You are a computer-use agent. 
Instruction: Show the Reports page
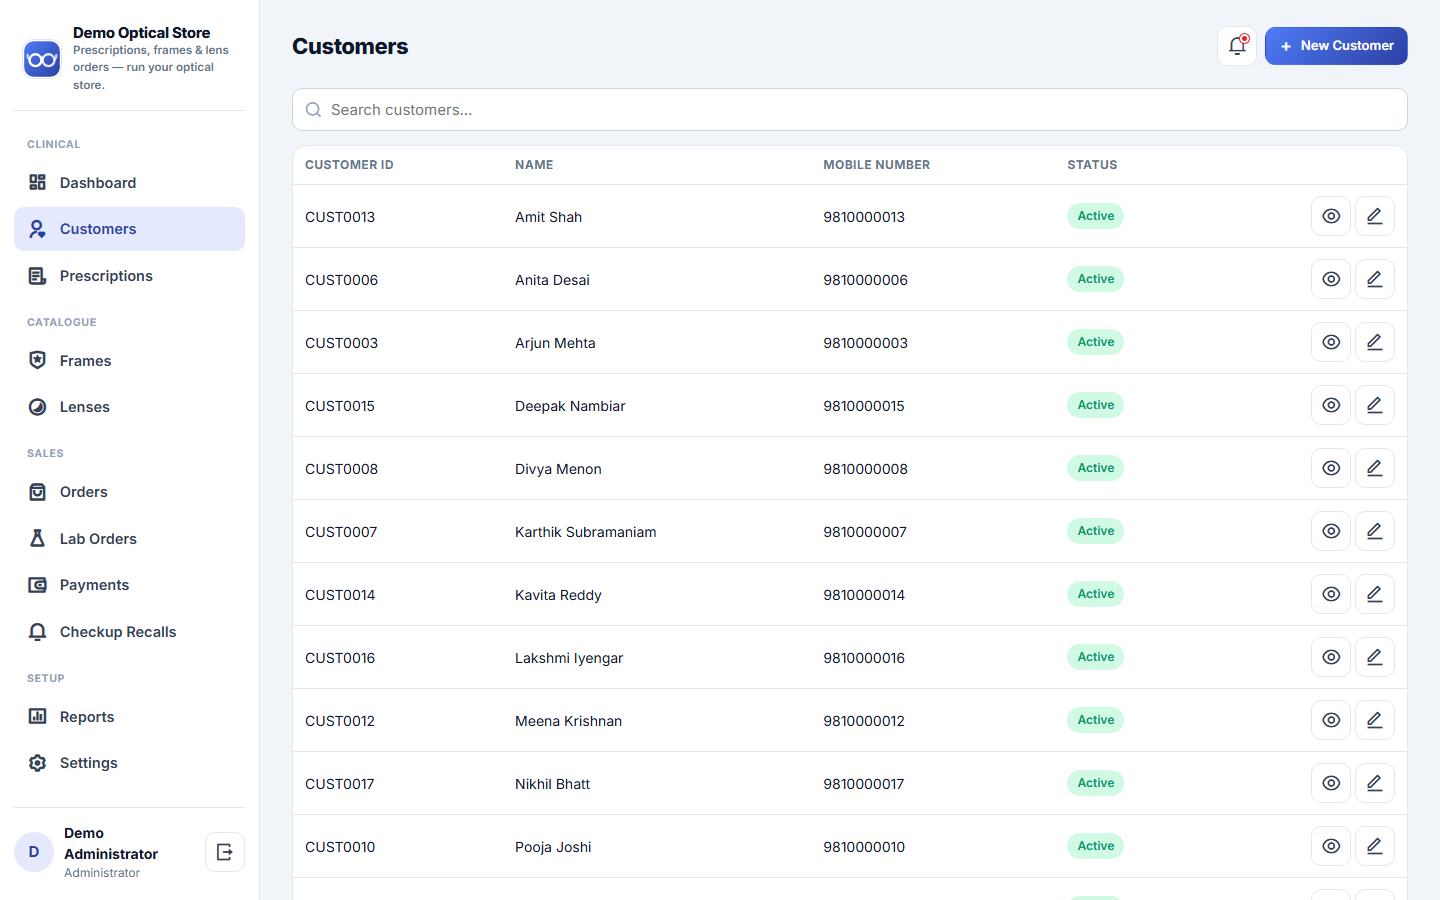click(129, 717)
